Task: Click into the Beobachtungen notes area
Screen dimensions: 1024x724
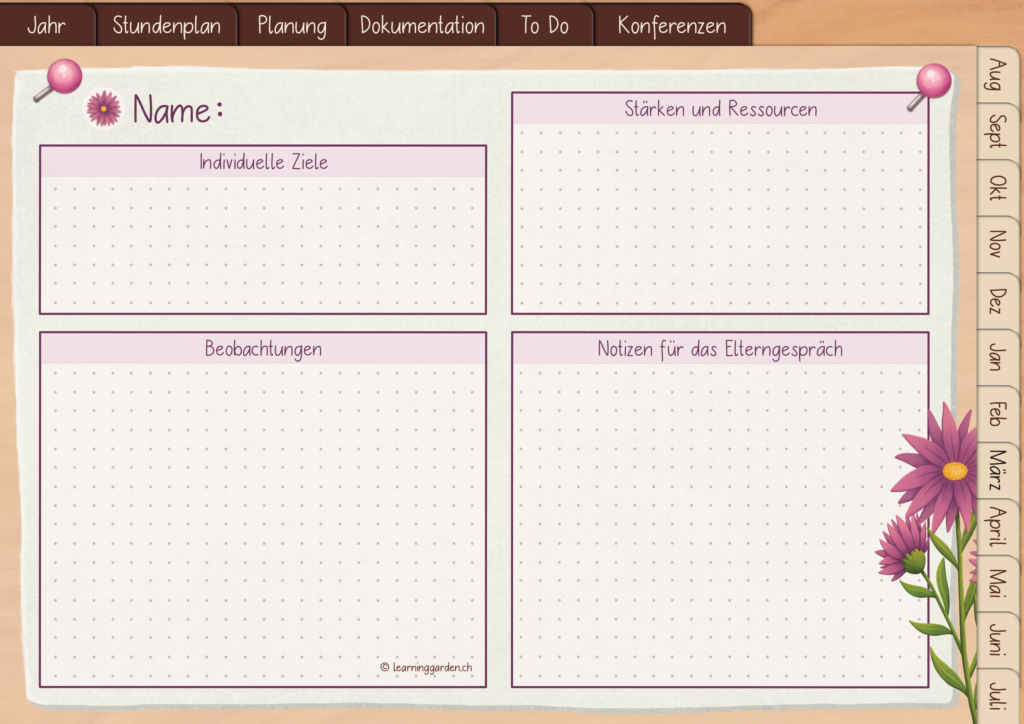Action: click(263, 524)
